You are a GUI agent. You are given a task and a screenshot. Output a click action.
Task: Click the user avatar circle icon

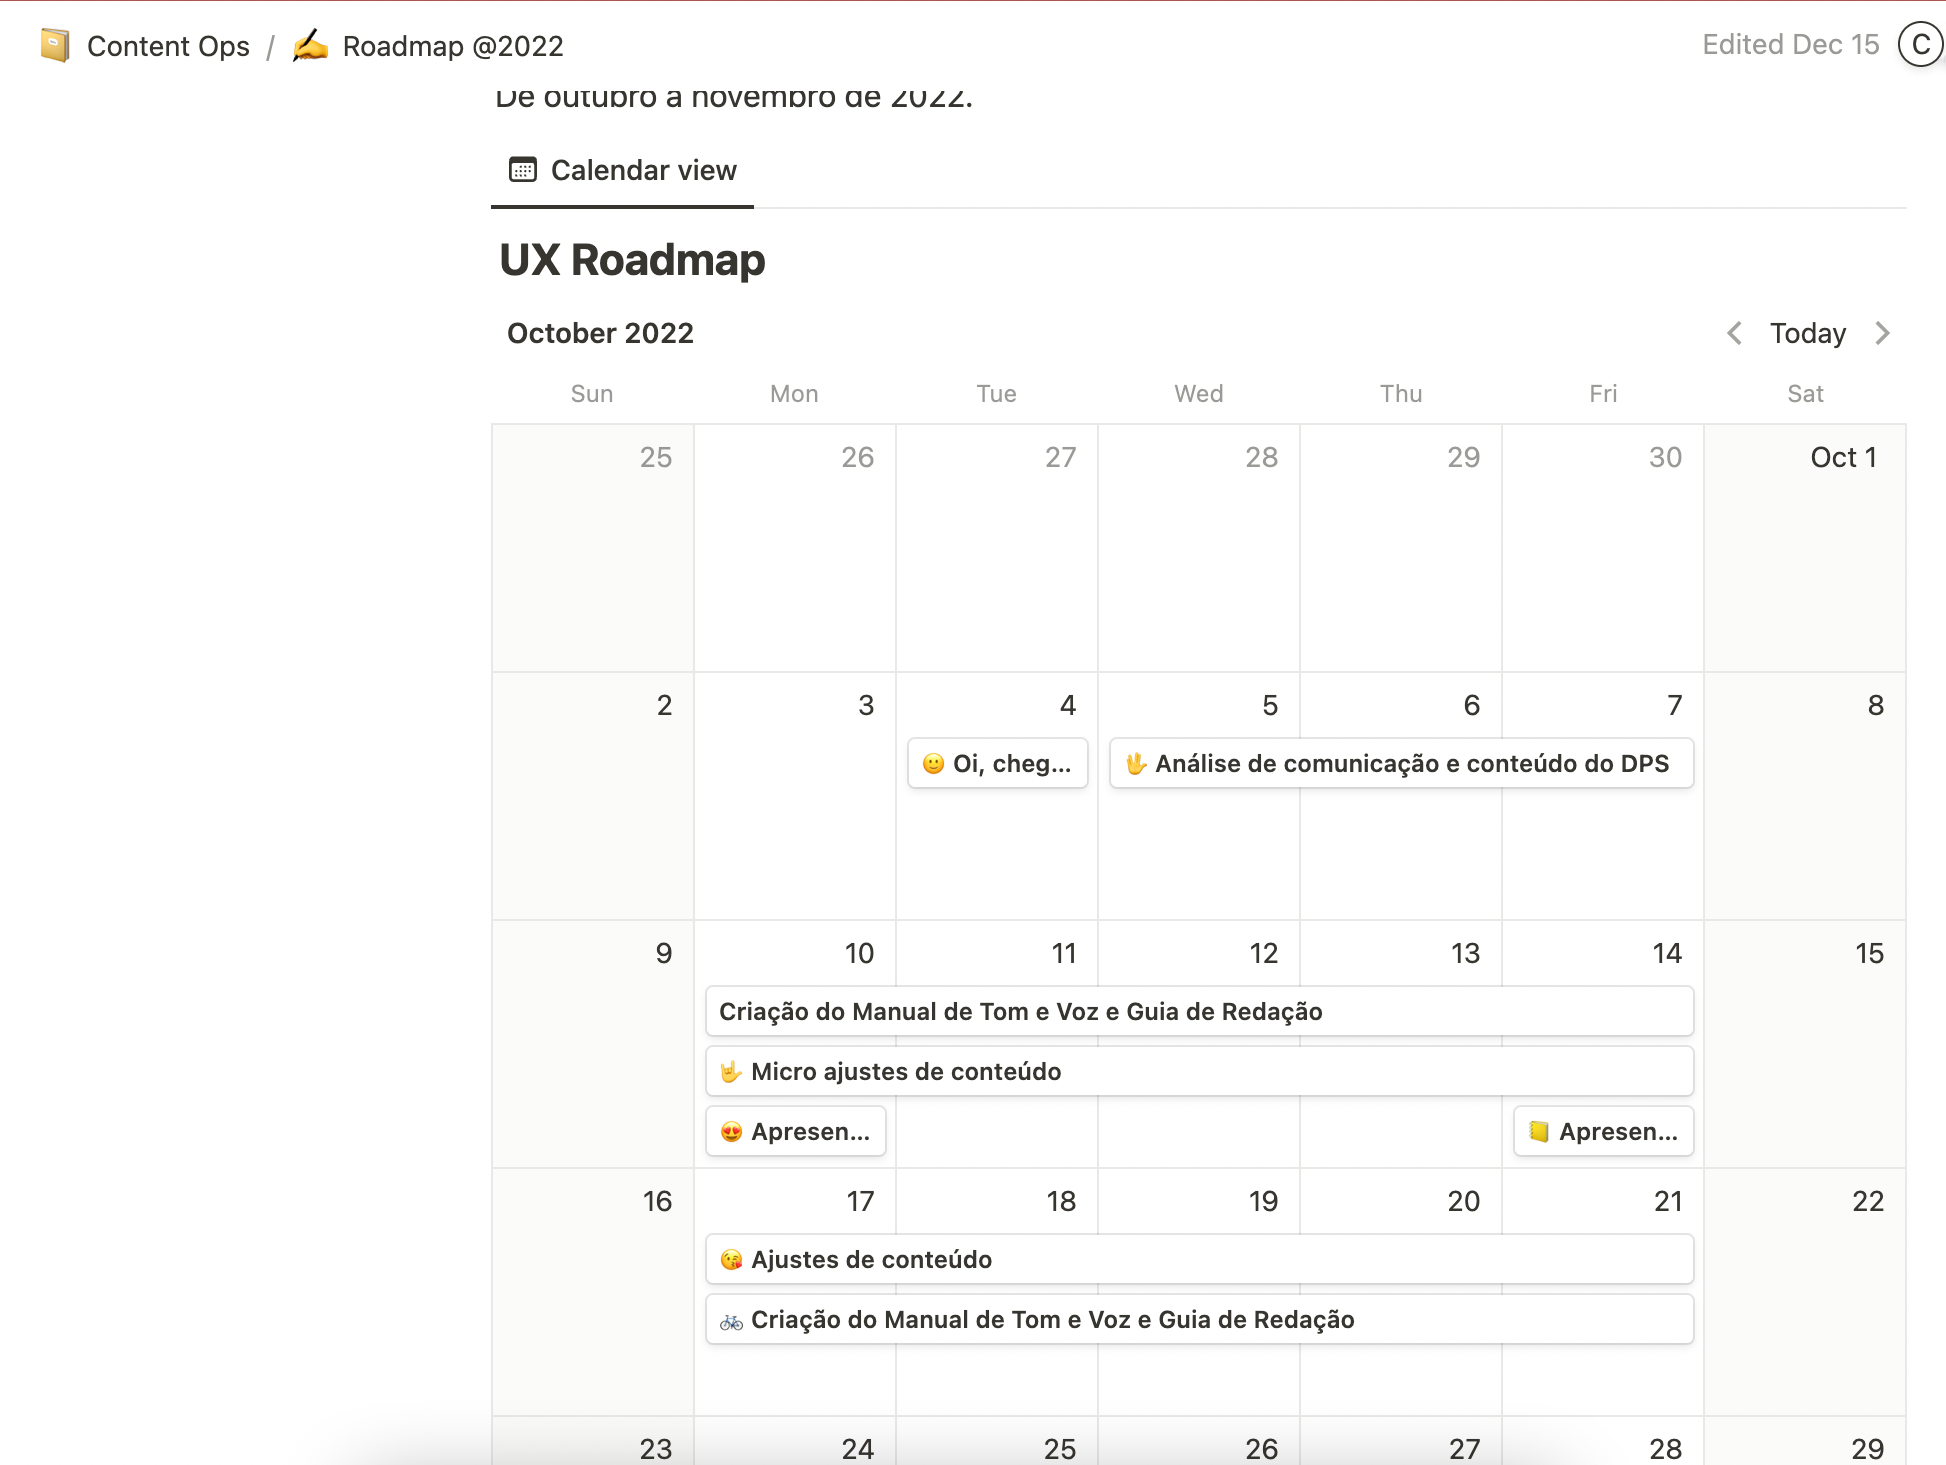[1920, 45]
